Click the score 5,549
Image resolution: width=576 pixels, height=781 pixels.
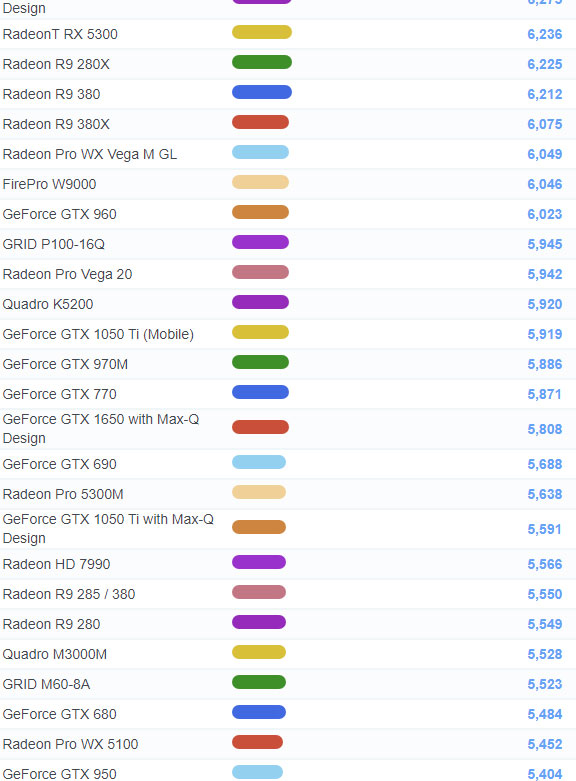[x=545, y=624]
